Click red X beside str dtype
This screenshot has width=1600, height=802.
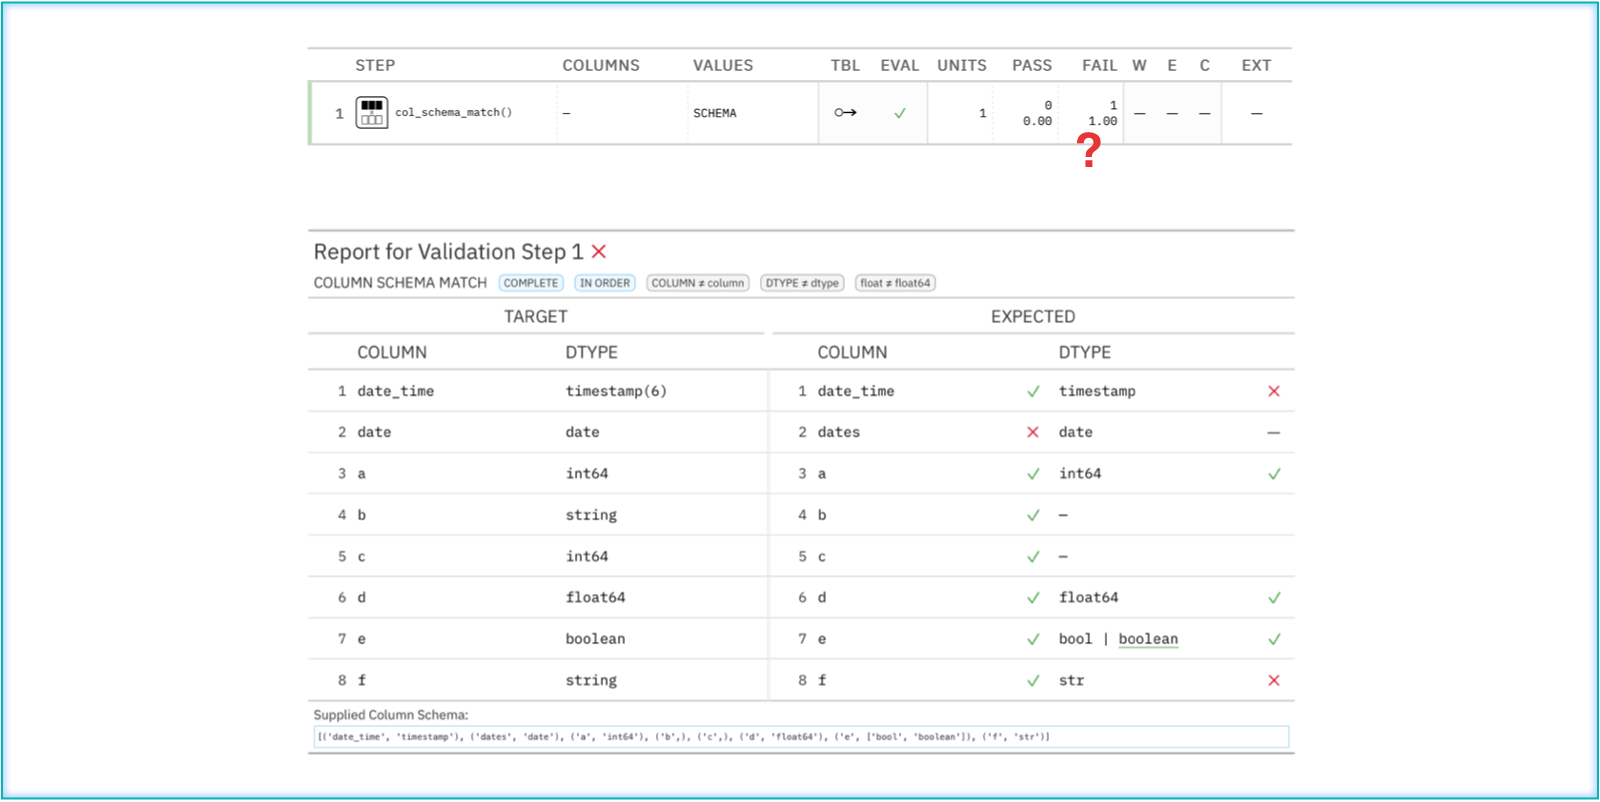(x=1273, y=680)
